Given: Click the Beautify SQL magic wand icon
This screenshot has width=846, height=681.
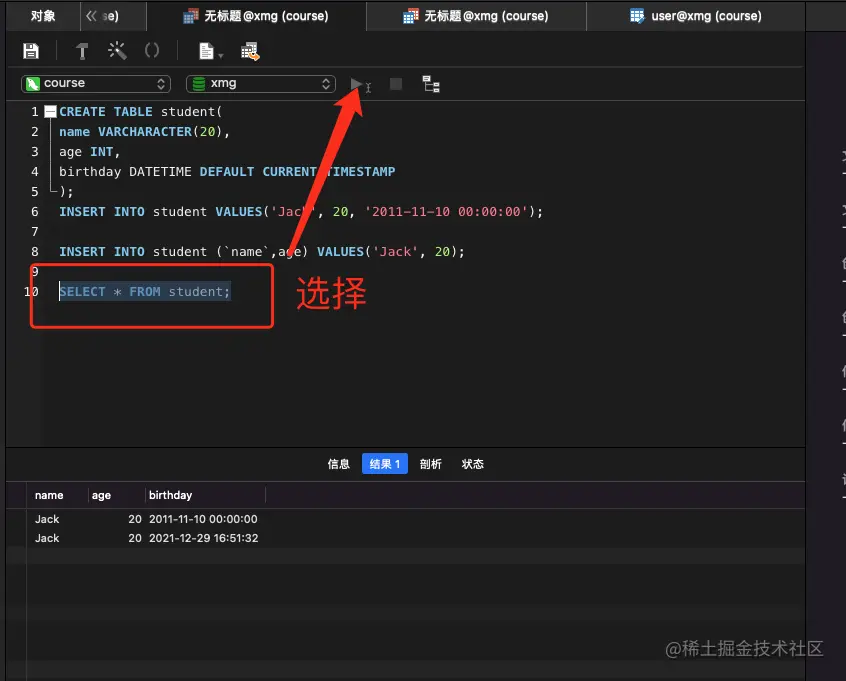Looking at the screenshot, I should pyautogui.click(x=117, y=51).
